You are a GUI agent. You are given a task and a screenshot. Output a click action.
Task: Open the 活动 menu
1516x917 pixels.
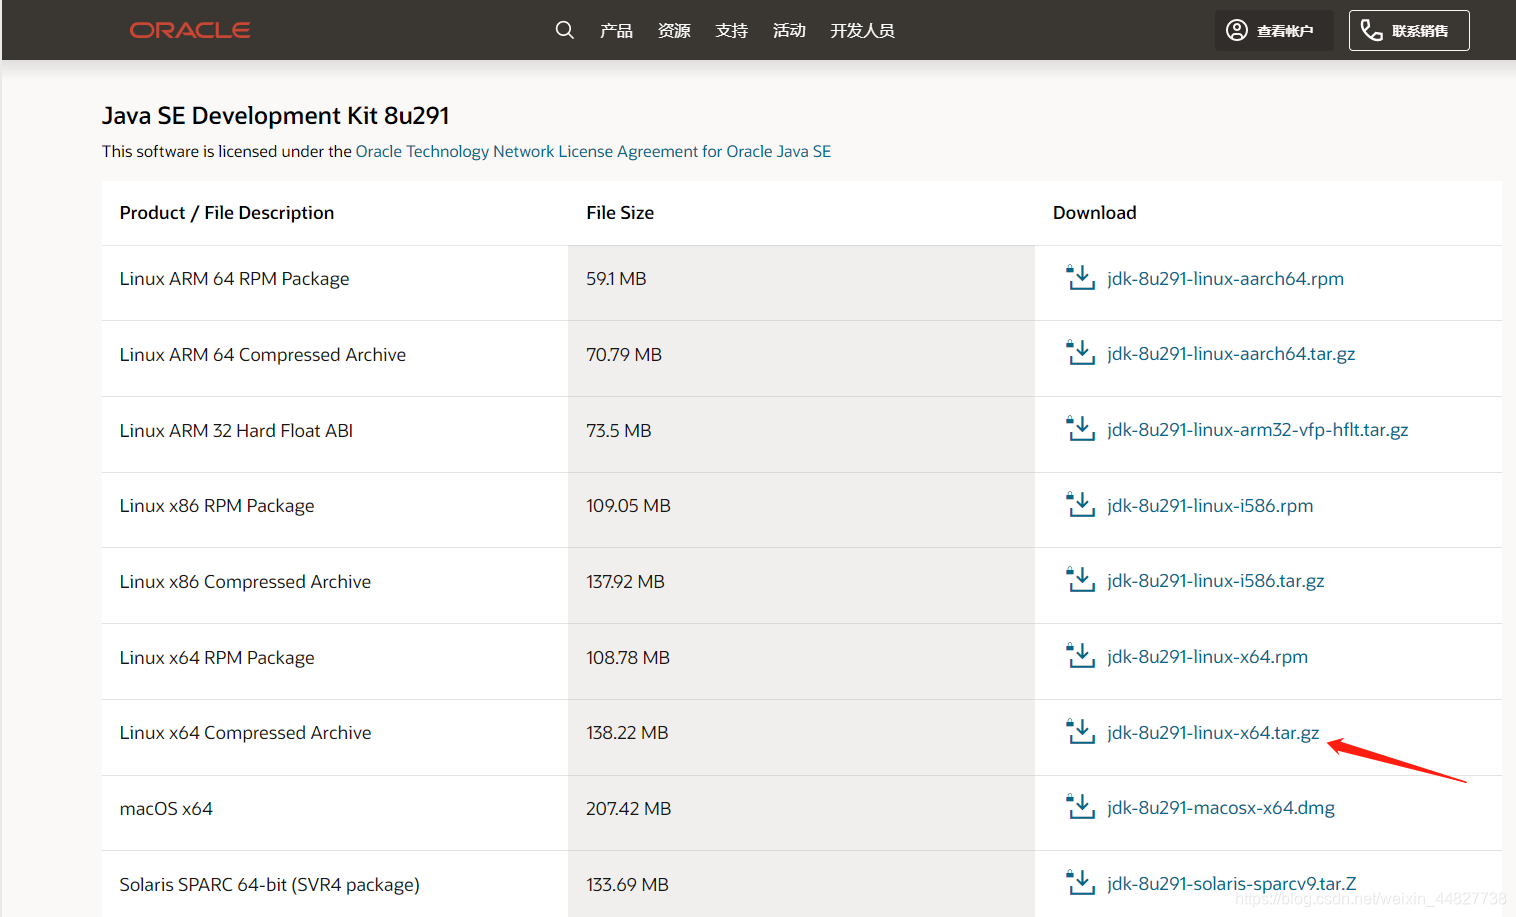pyautogui.click(x=789, y=31)
